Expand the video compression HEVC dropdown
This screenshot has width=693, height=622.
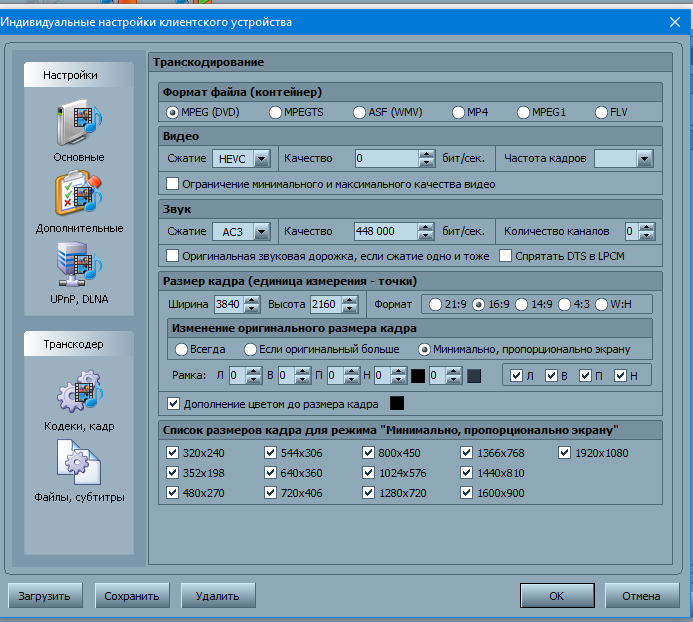pos(262,158)
